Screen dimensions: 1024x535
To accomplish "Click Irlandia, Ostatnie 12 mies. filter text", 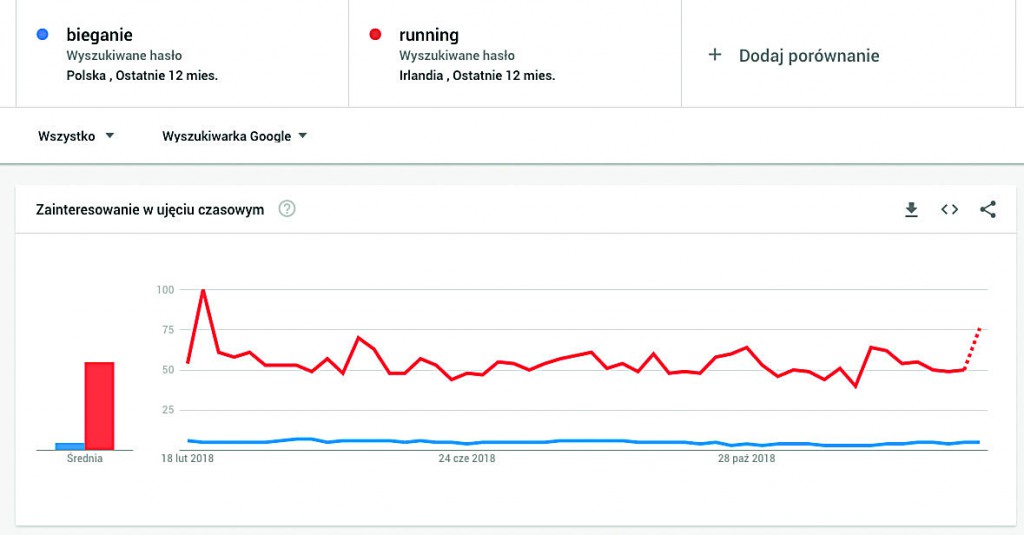I will point(477,75).
